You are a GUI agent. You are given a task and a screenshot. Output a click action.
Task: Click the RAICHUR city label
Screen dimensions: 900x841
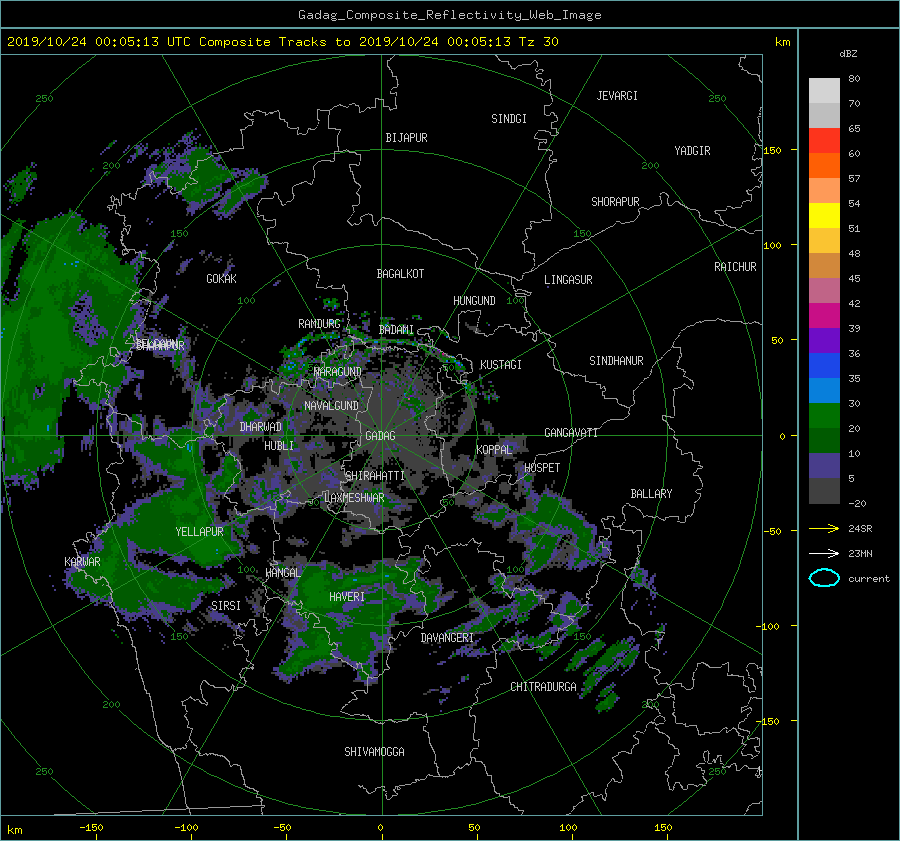735,267
